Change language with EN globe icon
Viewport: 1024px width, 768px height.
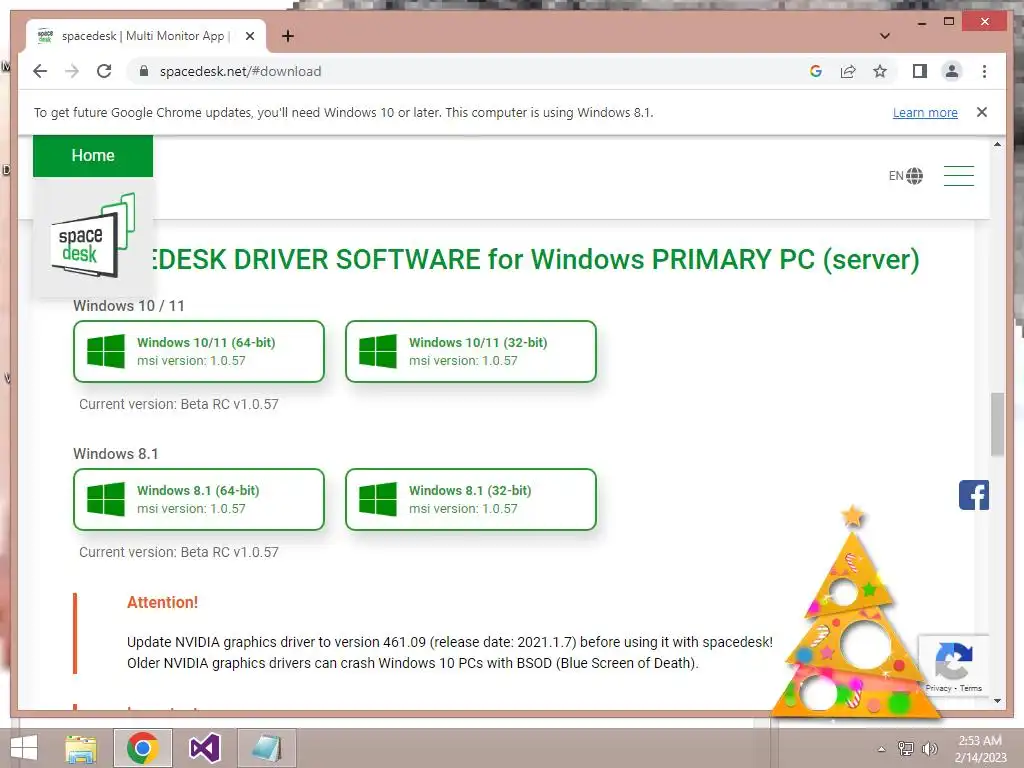pyautogui.click(x=906, y=176)
